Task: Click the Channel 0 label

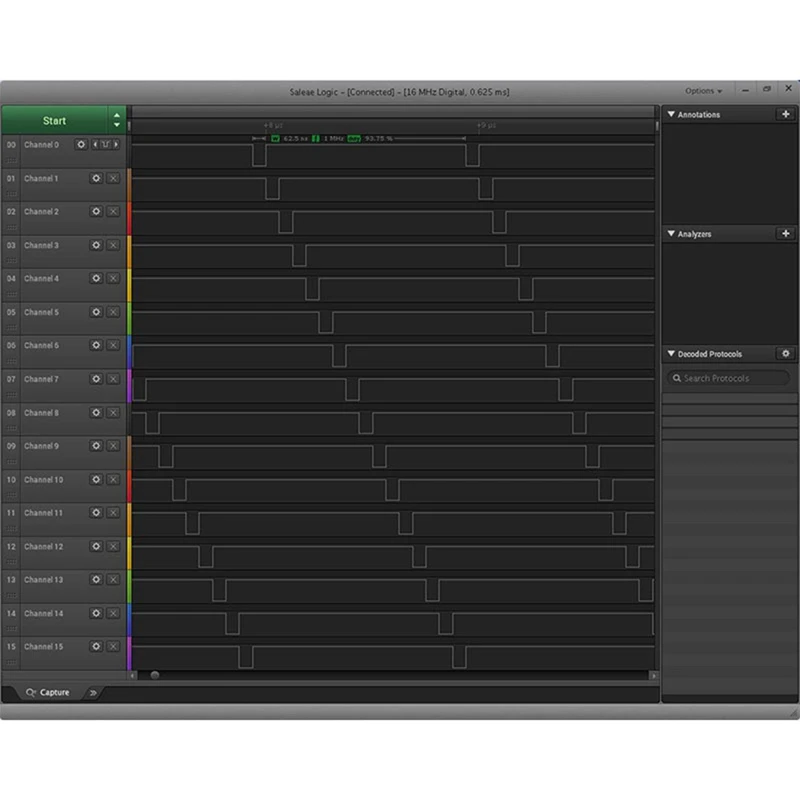Action: pyautogui.click(x=41, y=145)
